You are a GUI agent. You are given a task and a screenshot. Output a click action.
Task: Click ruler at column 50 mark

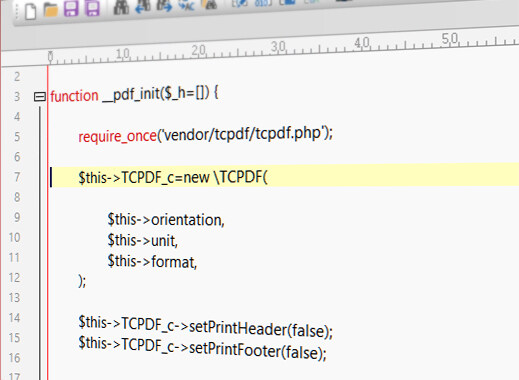pos(450,39)
